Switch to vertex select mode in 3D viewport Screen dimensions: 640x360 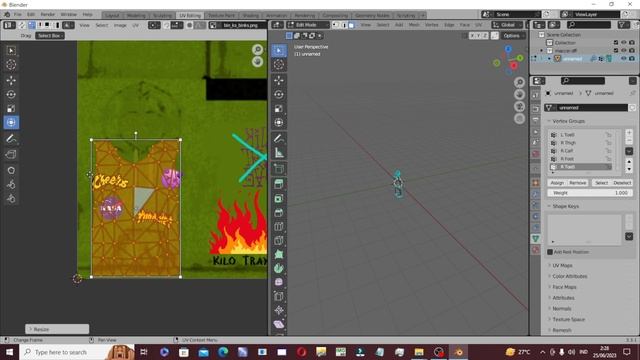pyautogui.click(x=336, y=25)
